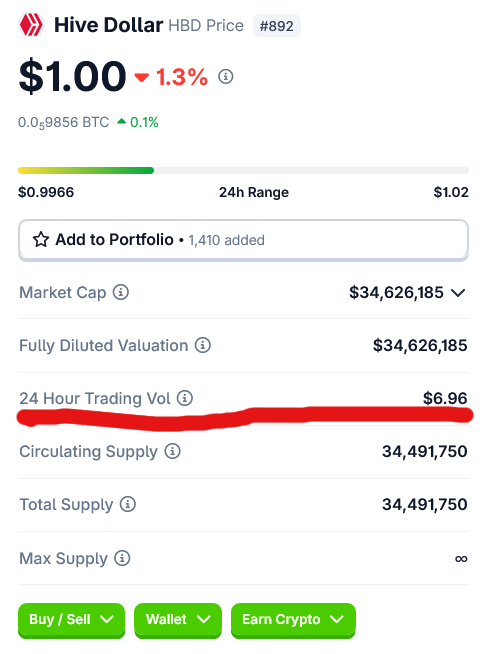
Task: Click the Fully Diluted Valuation info icon
Action: [x=203, y=345]
